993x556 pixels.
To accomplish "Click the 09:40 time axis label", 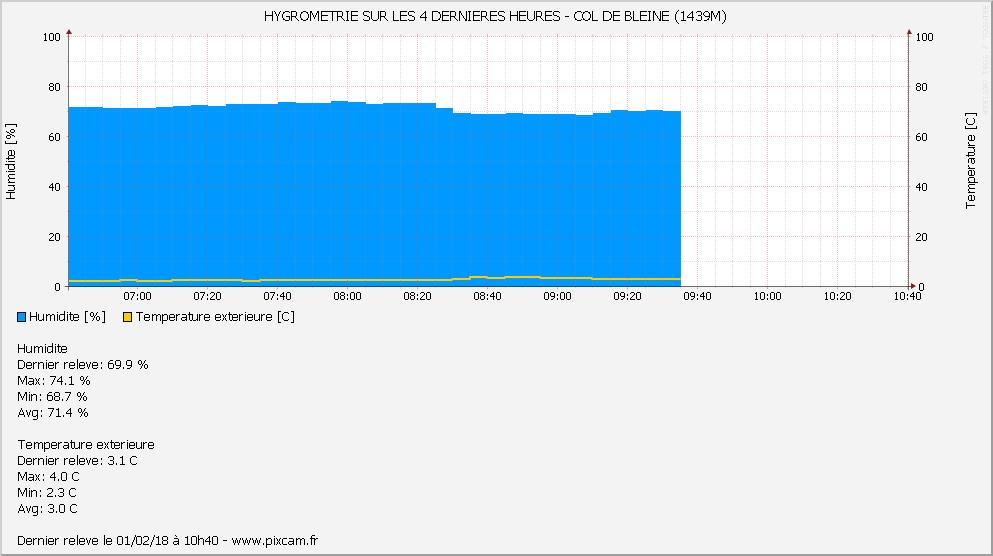I will (x=697, y=296).
